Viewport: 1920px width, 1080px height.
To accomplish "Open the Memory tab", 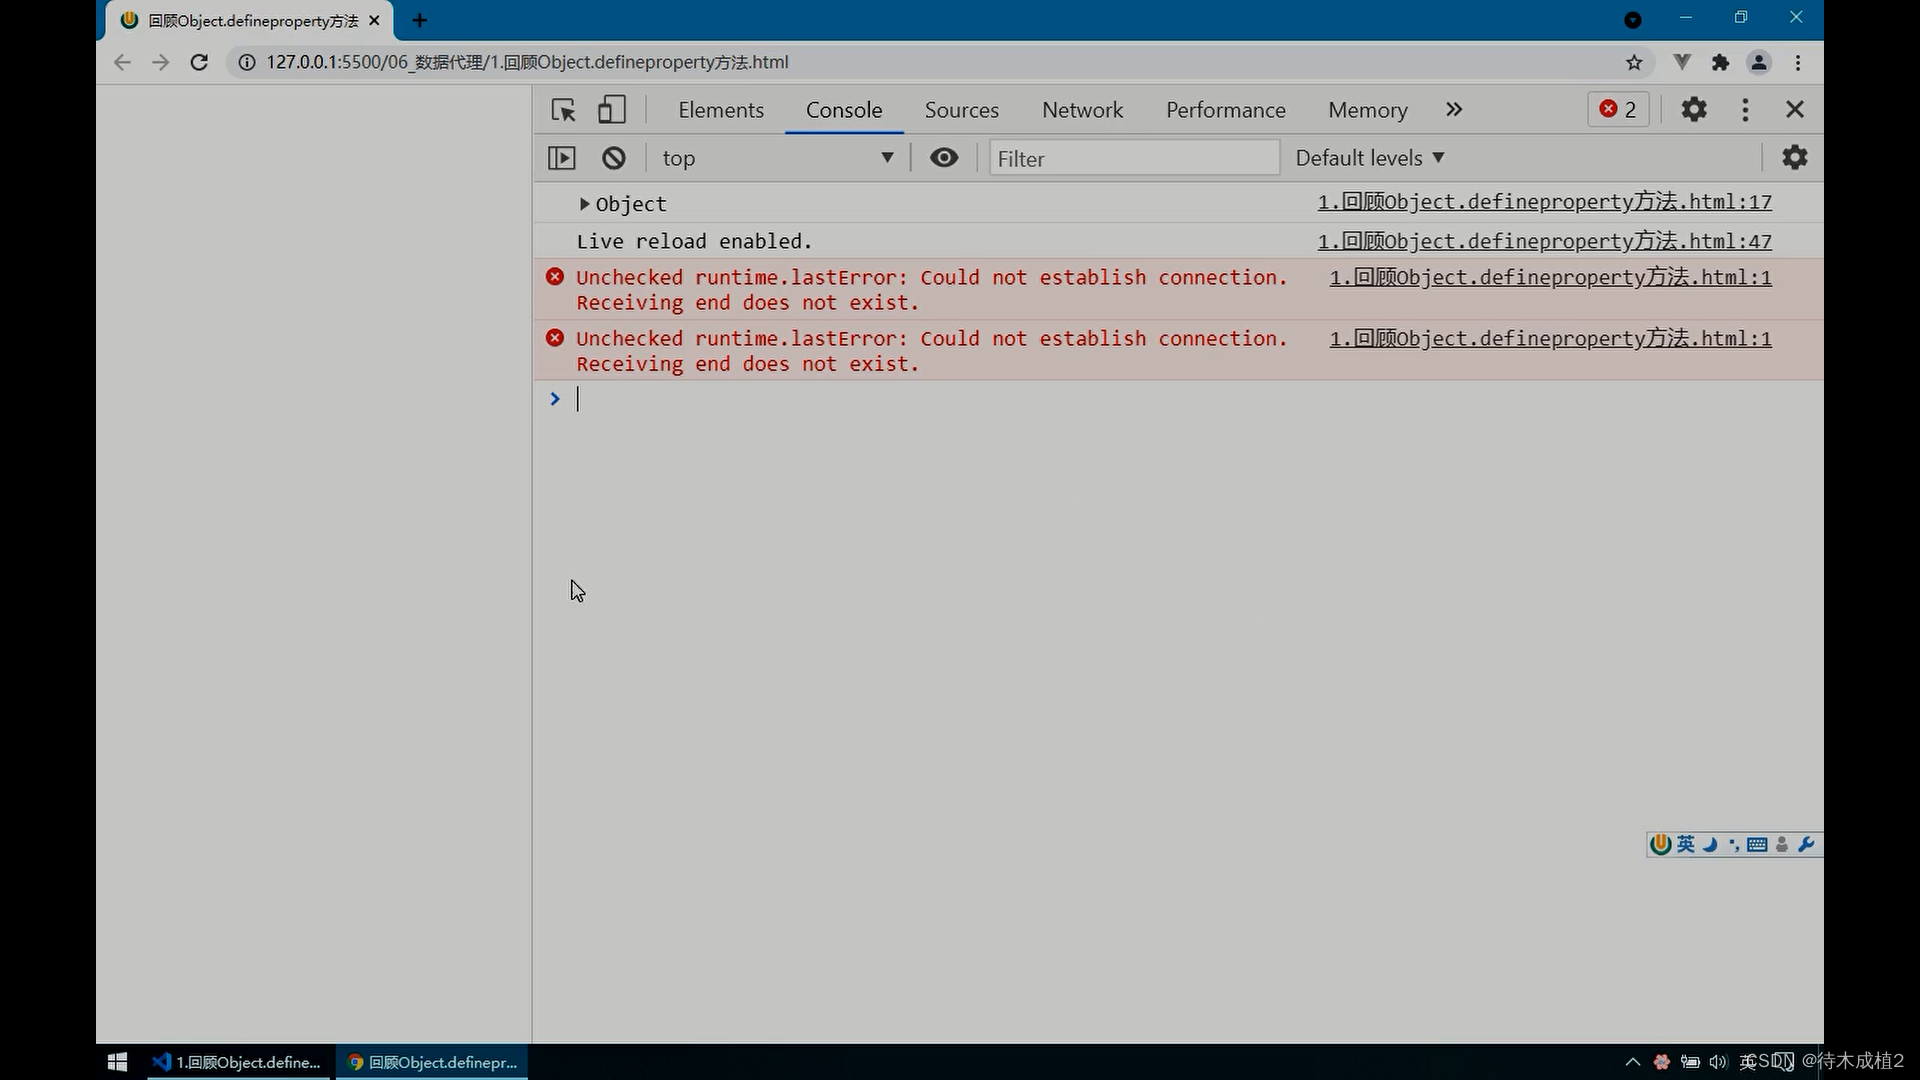I will 1367,110.
